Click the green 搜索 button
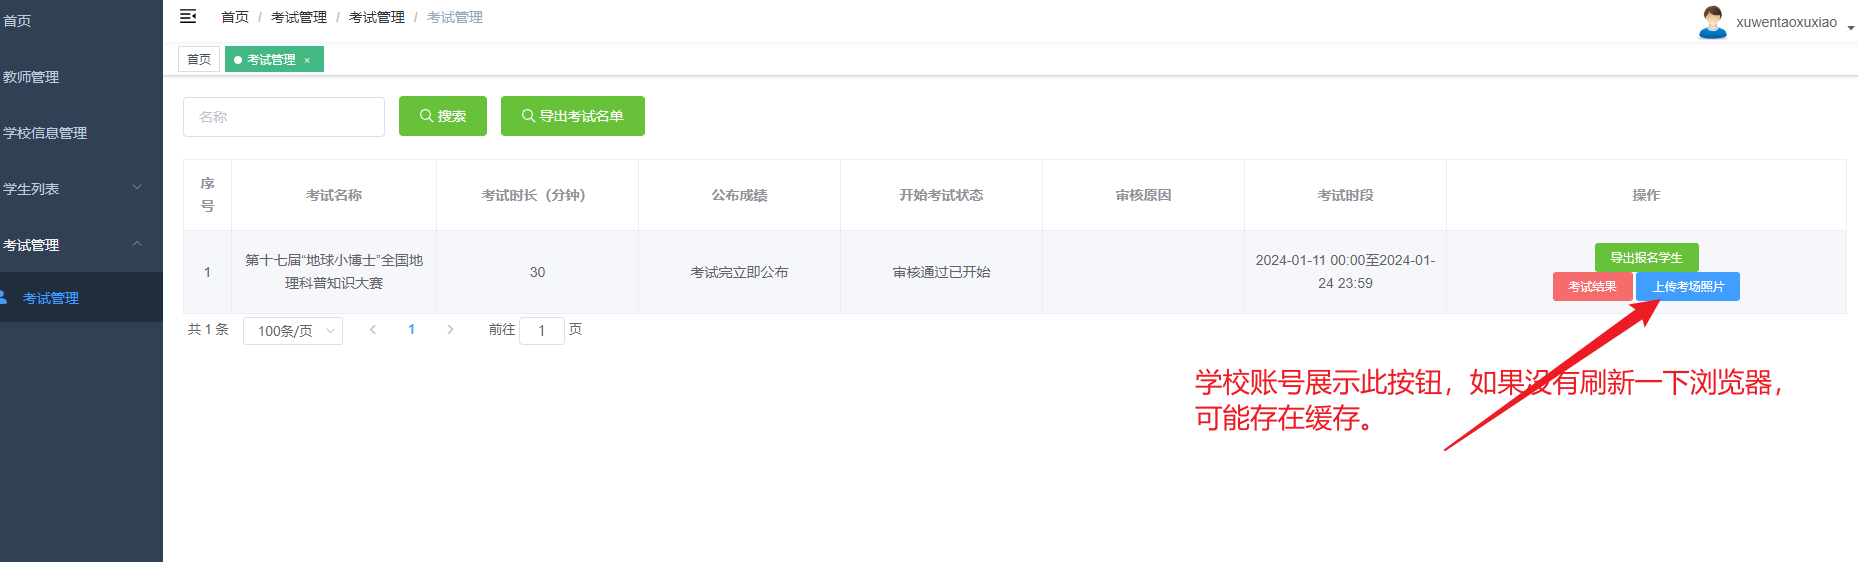Image resolution: width=1858 pixels, height=562 pixels. 443,116
